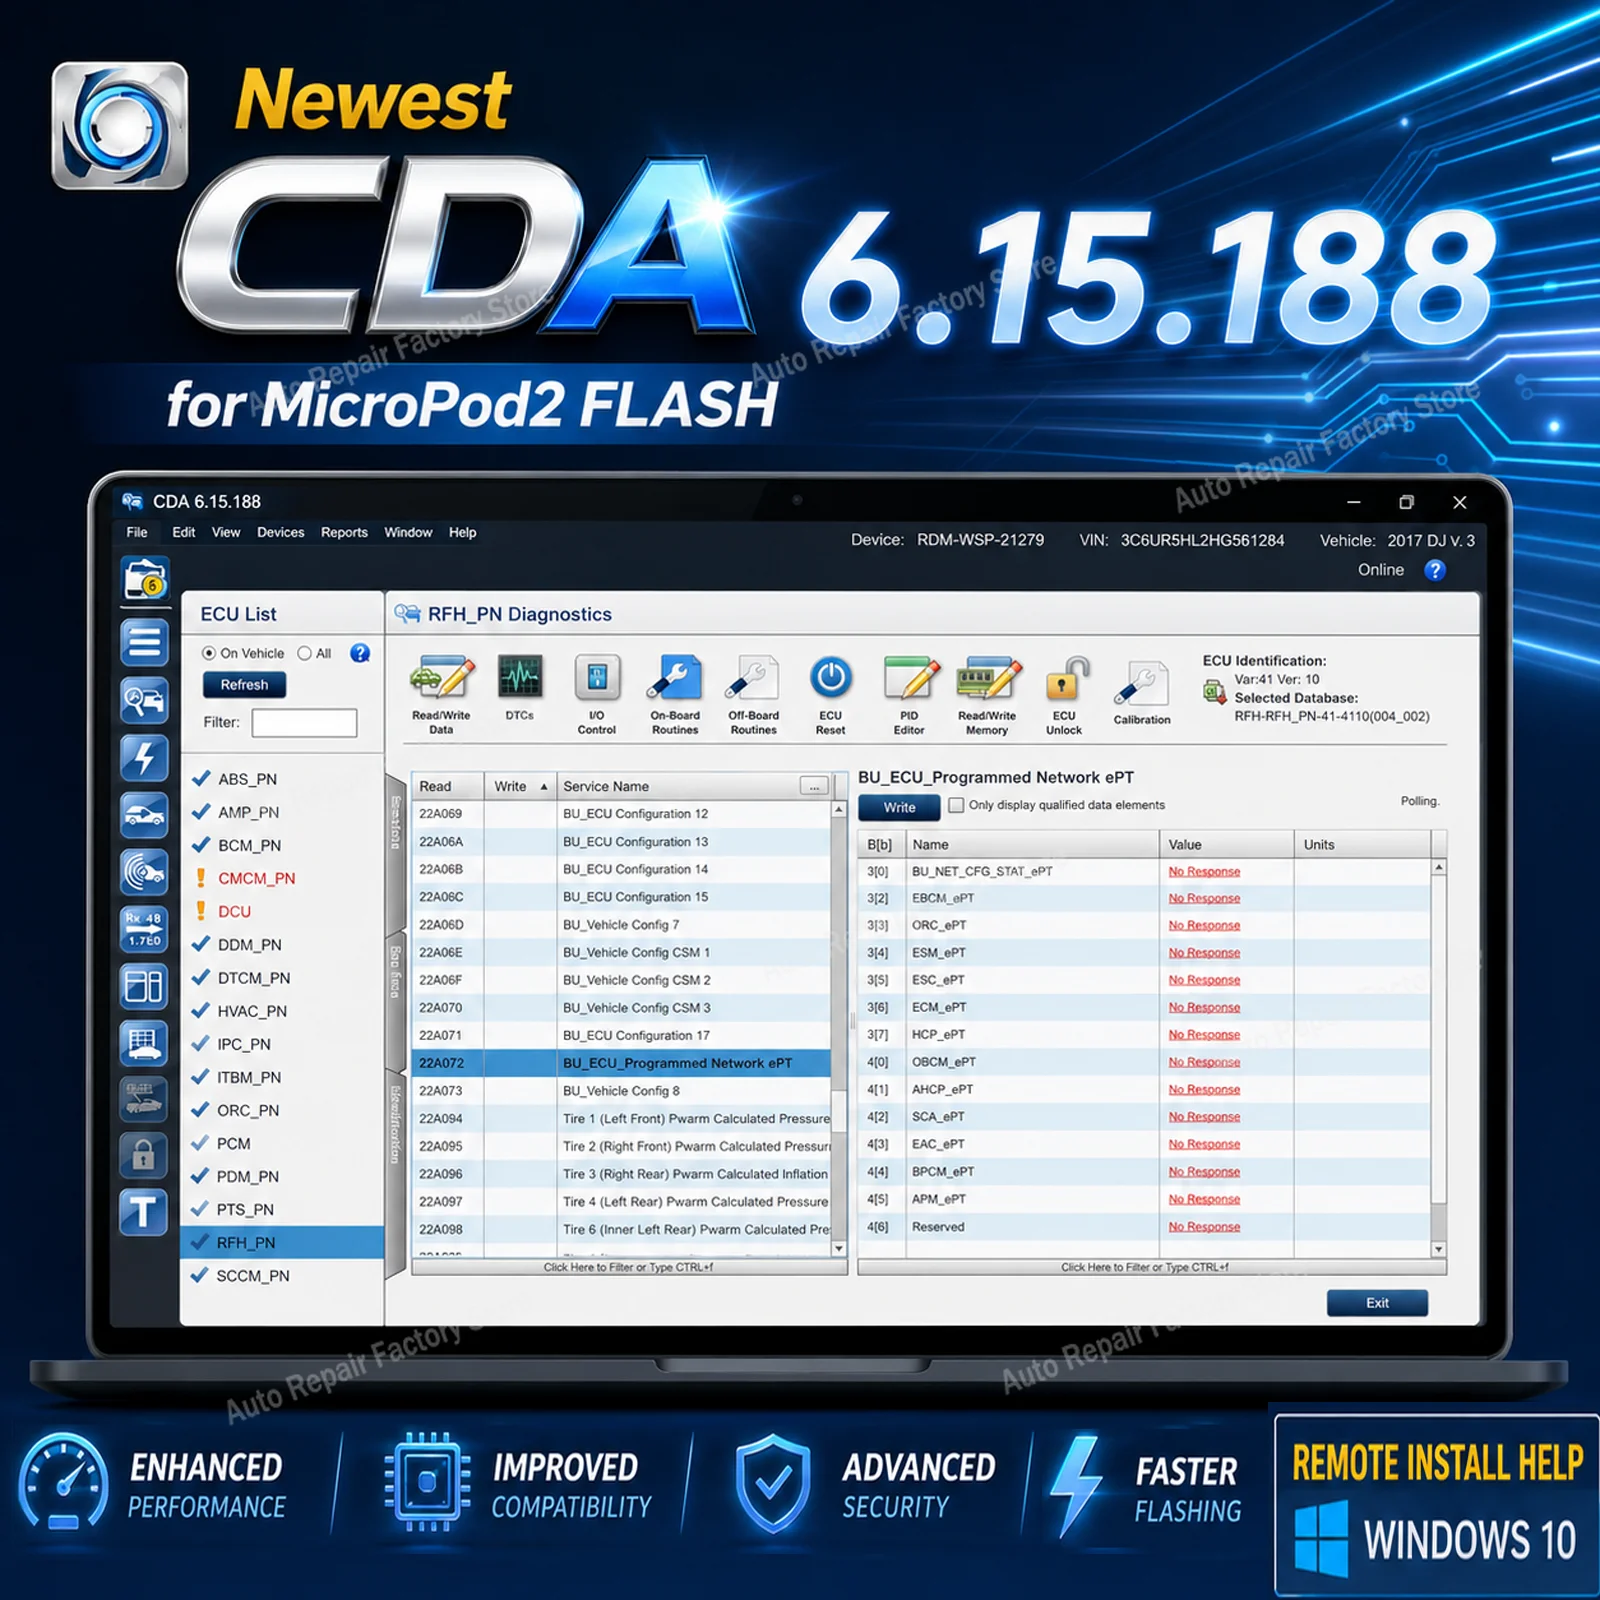Click the sidebar vehicle search icon
The width and height of the screenshot is (1600, 1600).
tap(144, 700)
